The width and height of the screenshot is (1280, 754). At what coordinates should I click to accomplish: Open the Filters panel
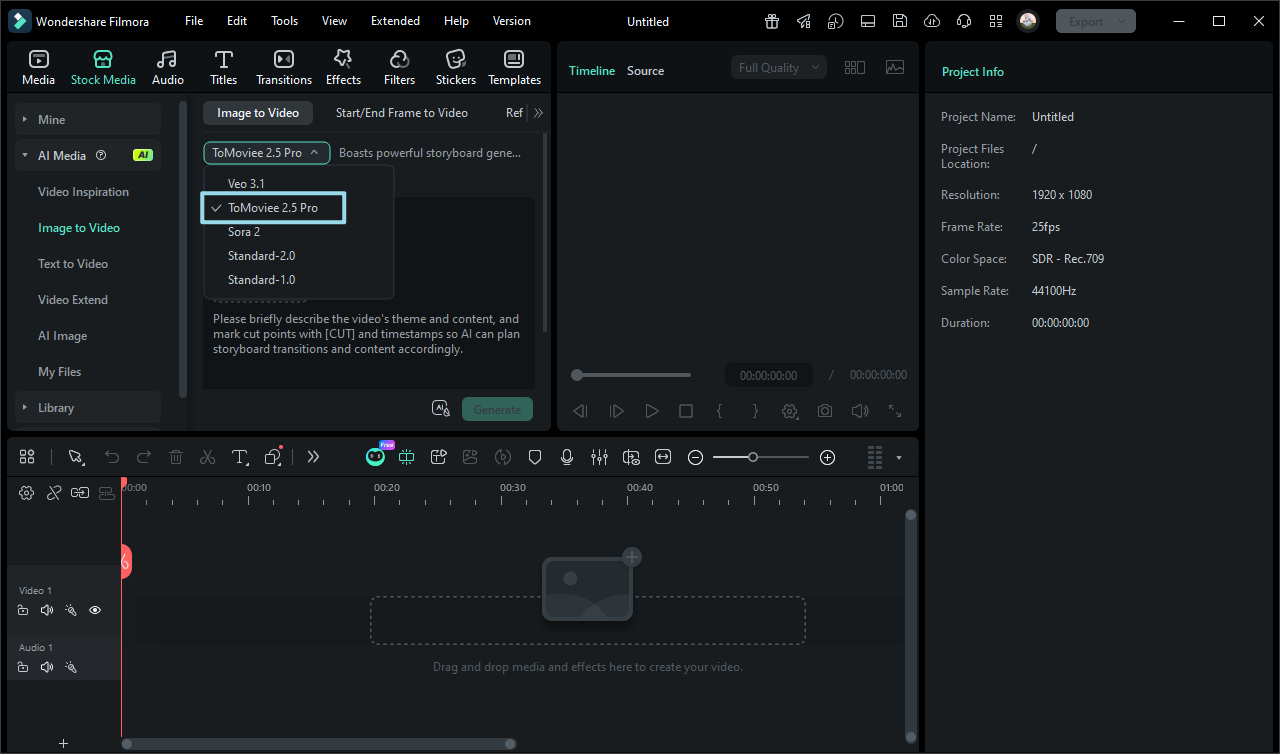pyautogui.click(x=399, y=67)
